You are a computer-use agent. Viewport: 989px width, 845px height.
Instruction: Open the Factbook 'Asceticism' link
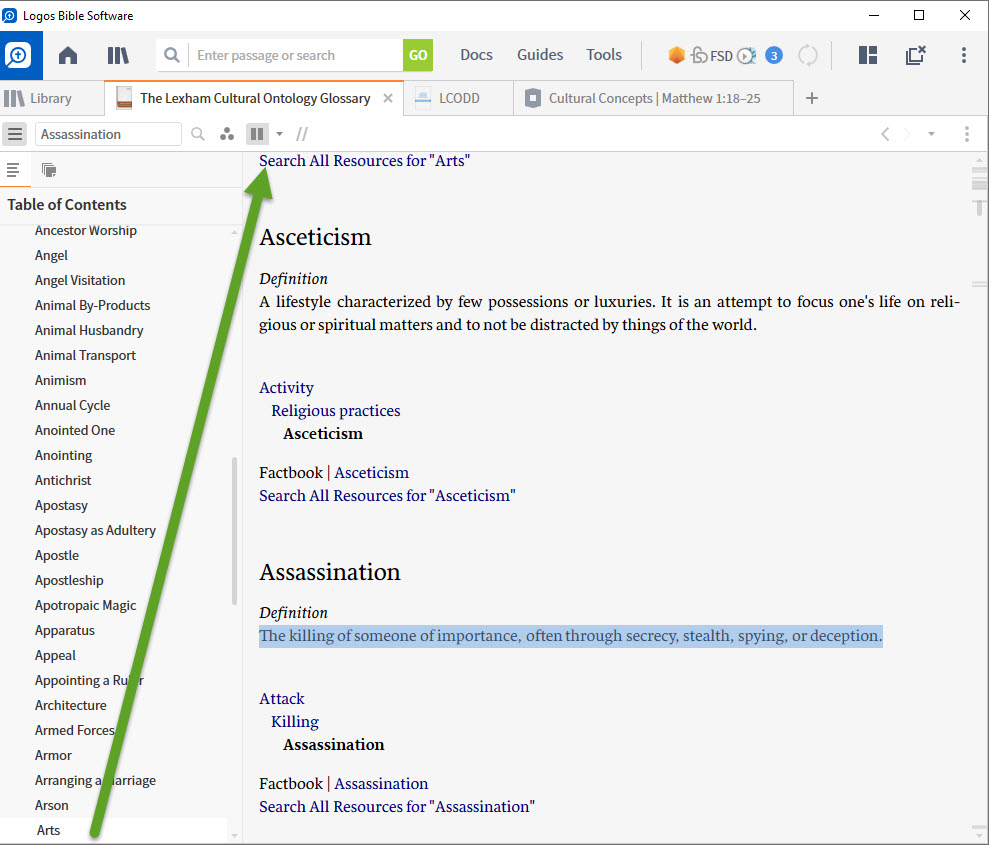(x=371, y=473)
